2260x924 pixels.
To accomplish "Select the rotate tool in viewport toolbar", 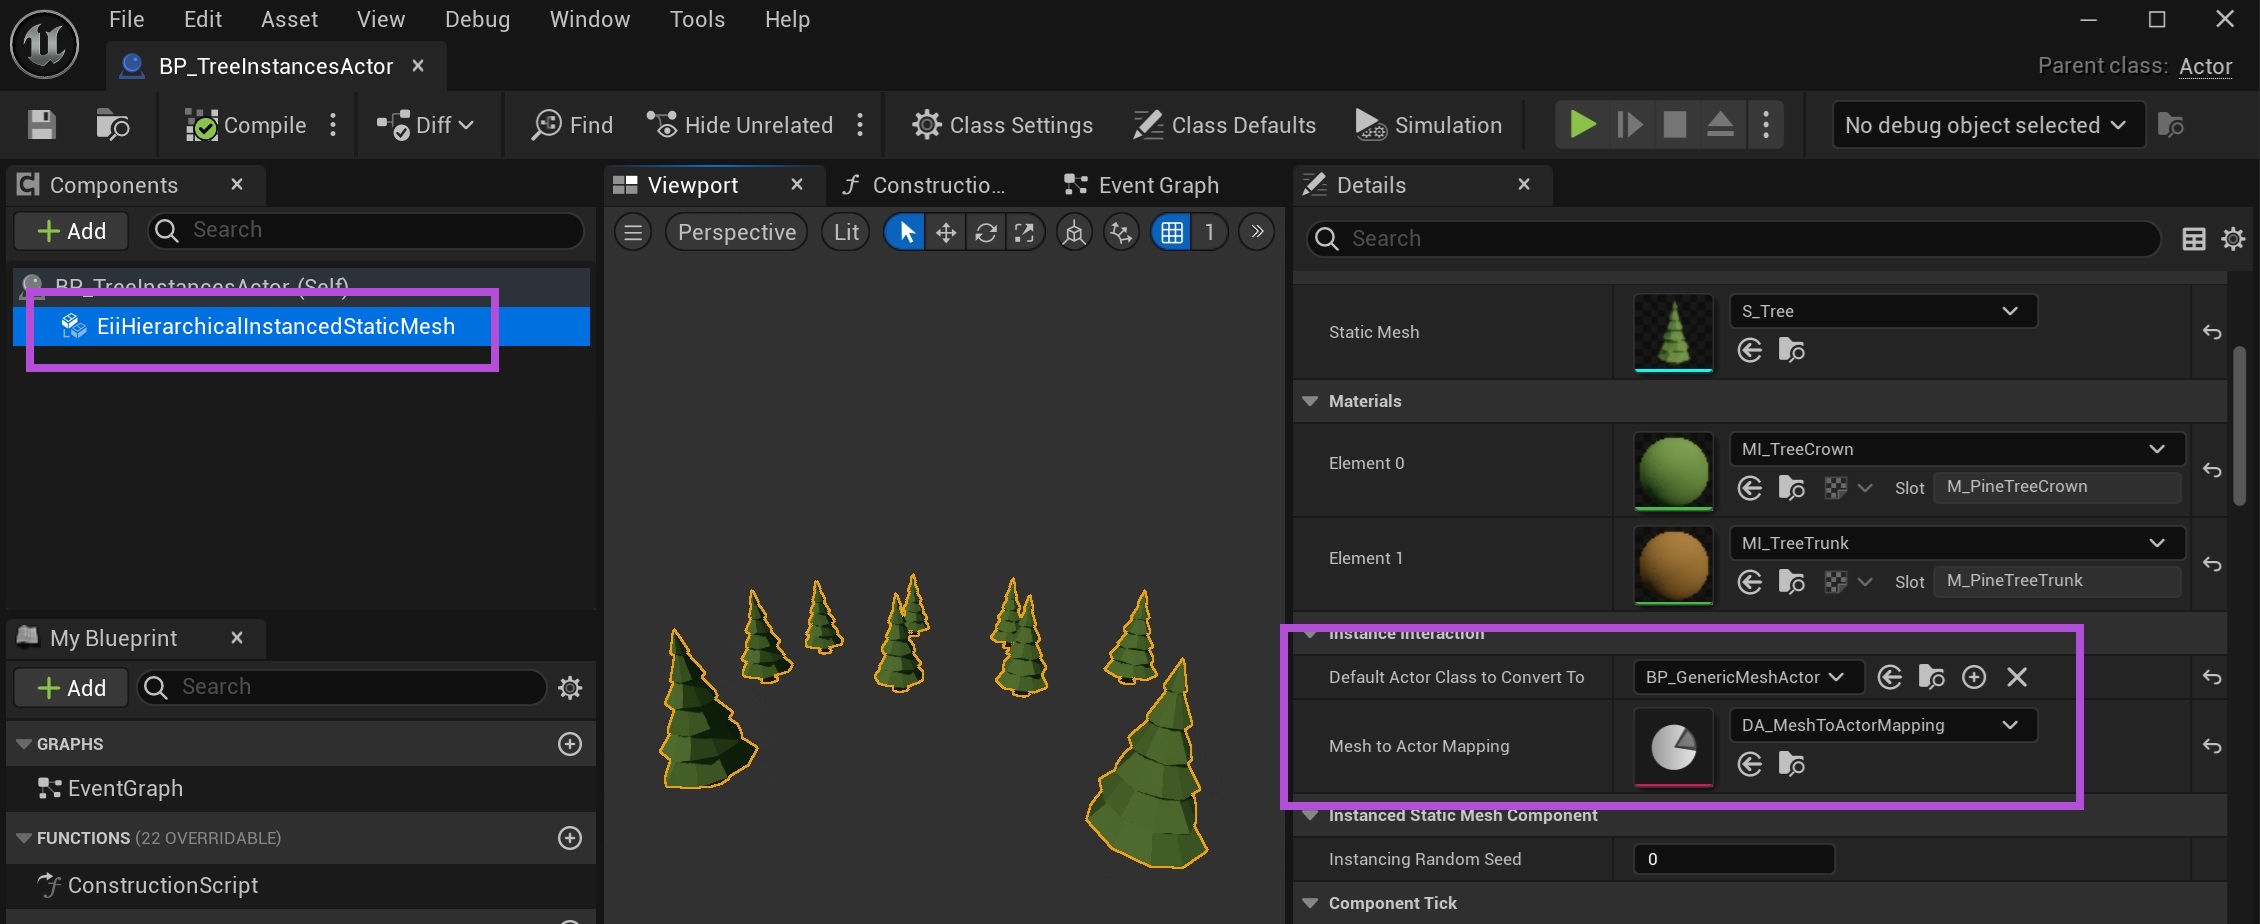I will [x=985, y=233].
